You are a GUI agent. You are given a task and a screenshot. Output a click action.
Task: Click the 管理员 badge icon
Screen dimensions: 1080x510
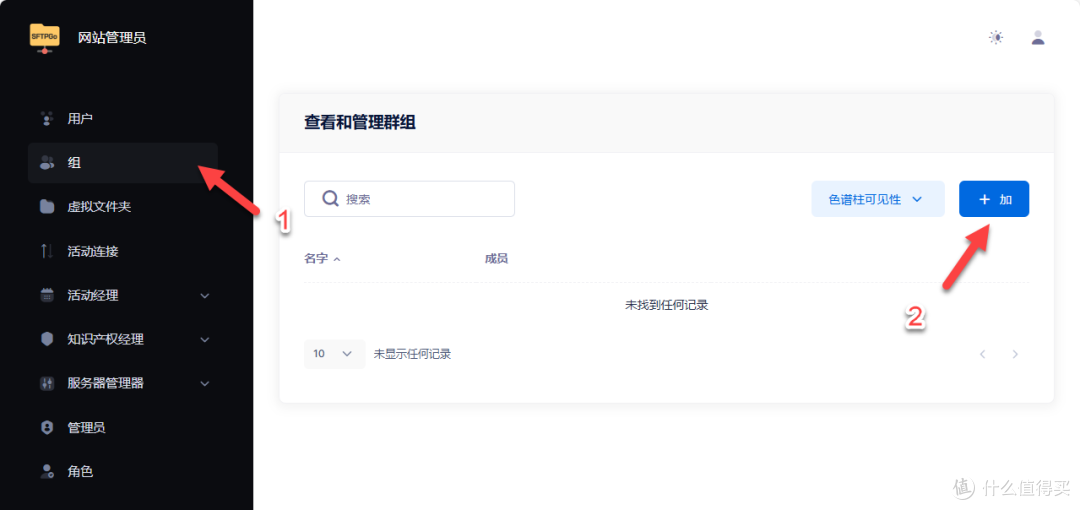tap(47, 427)
